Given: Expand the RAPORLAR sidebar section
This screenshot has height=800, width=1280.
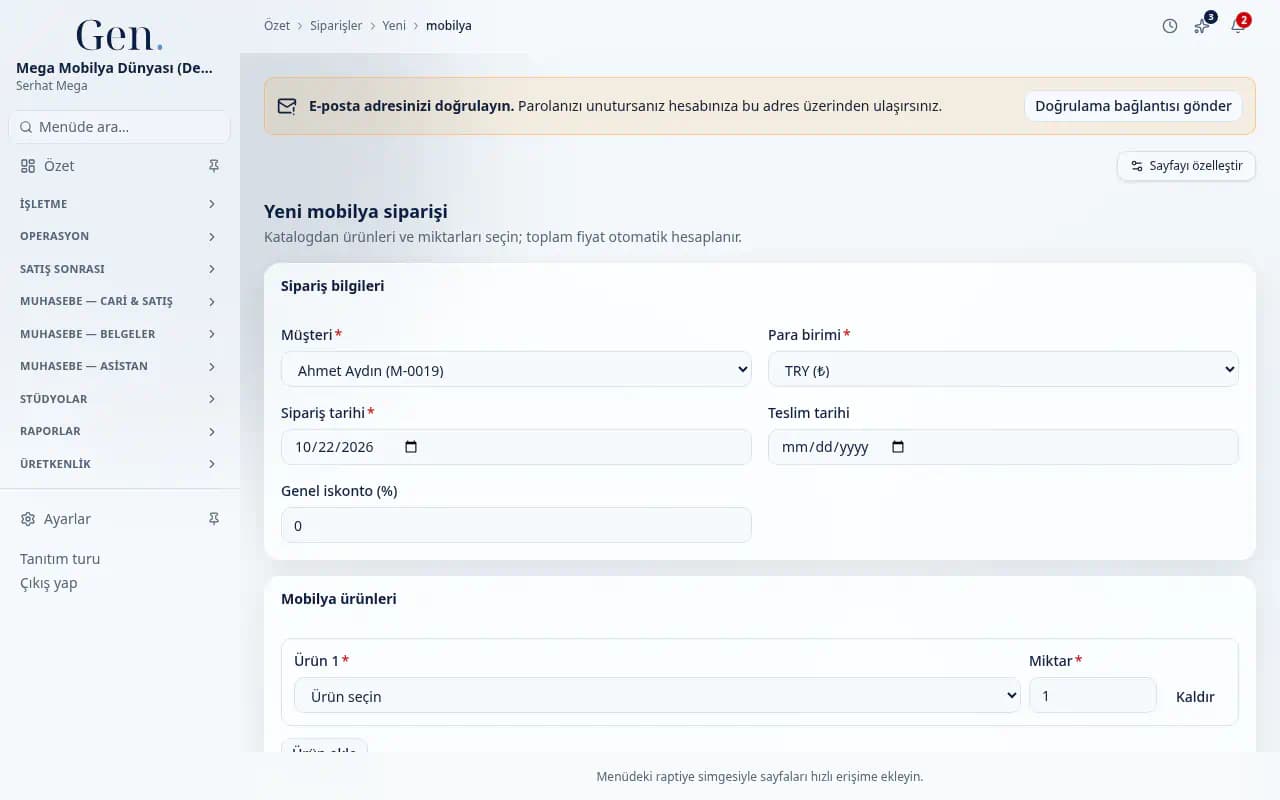Looking at the screenshot, I should coord(119,431).
